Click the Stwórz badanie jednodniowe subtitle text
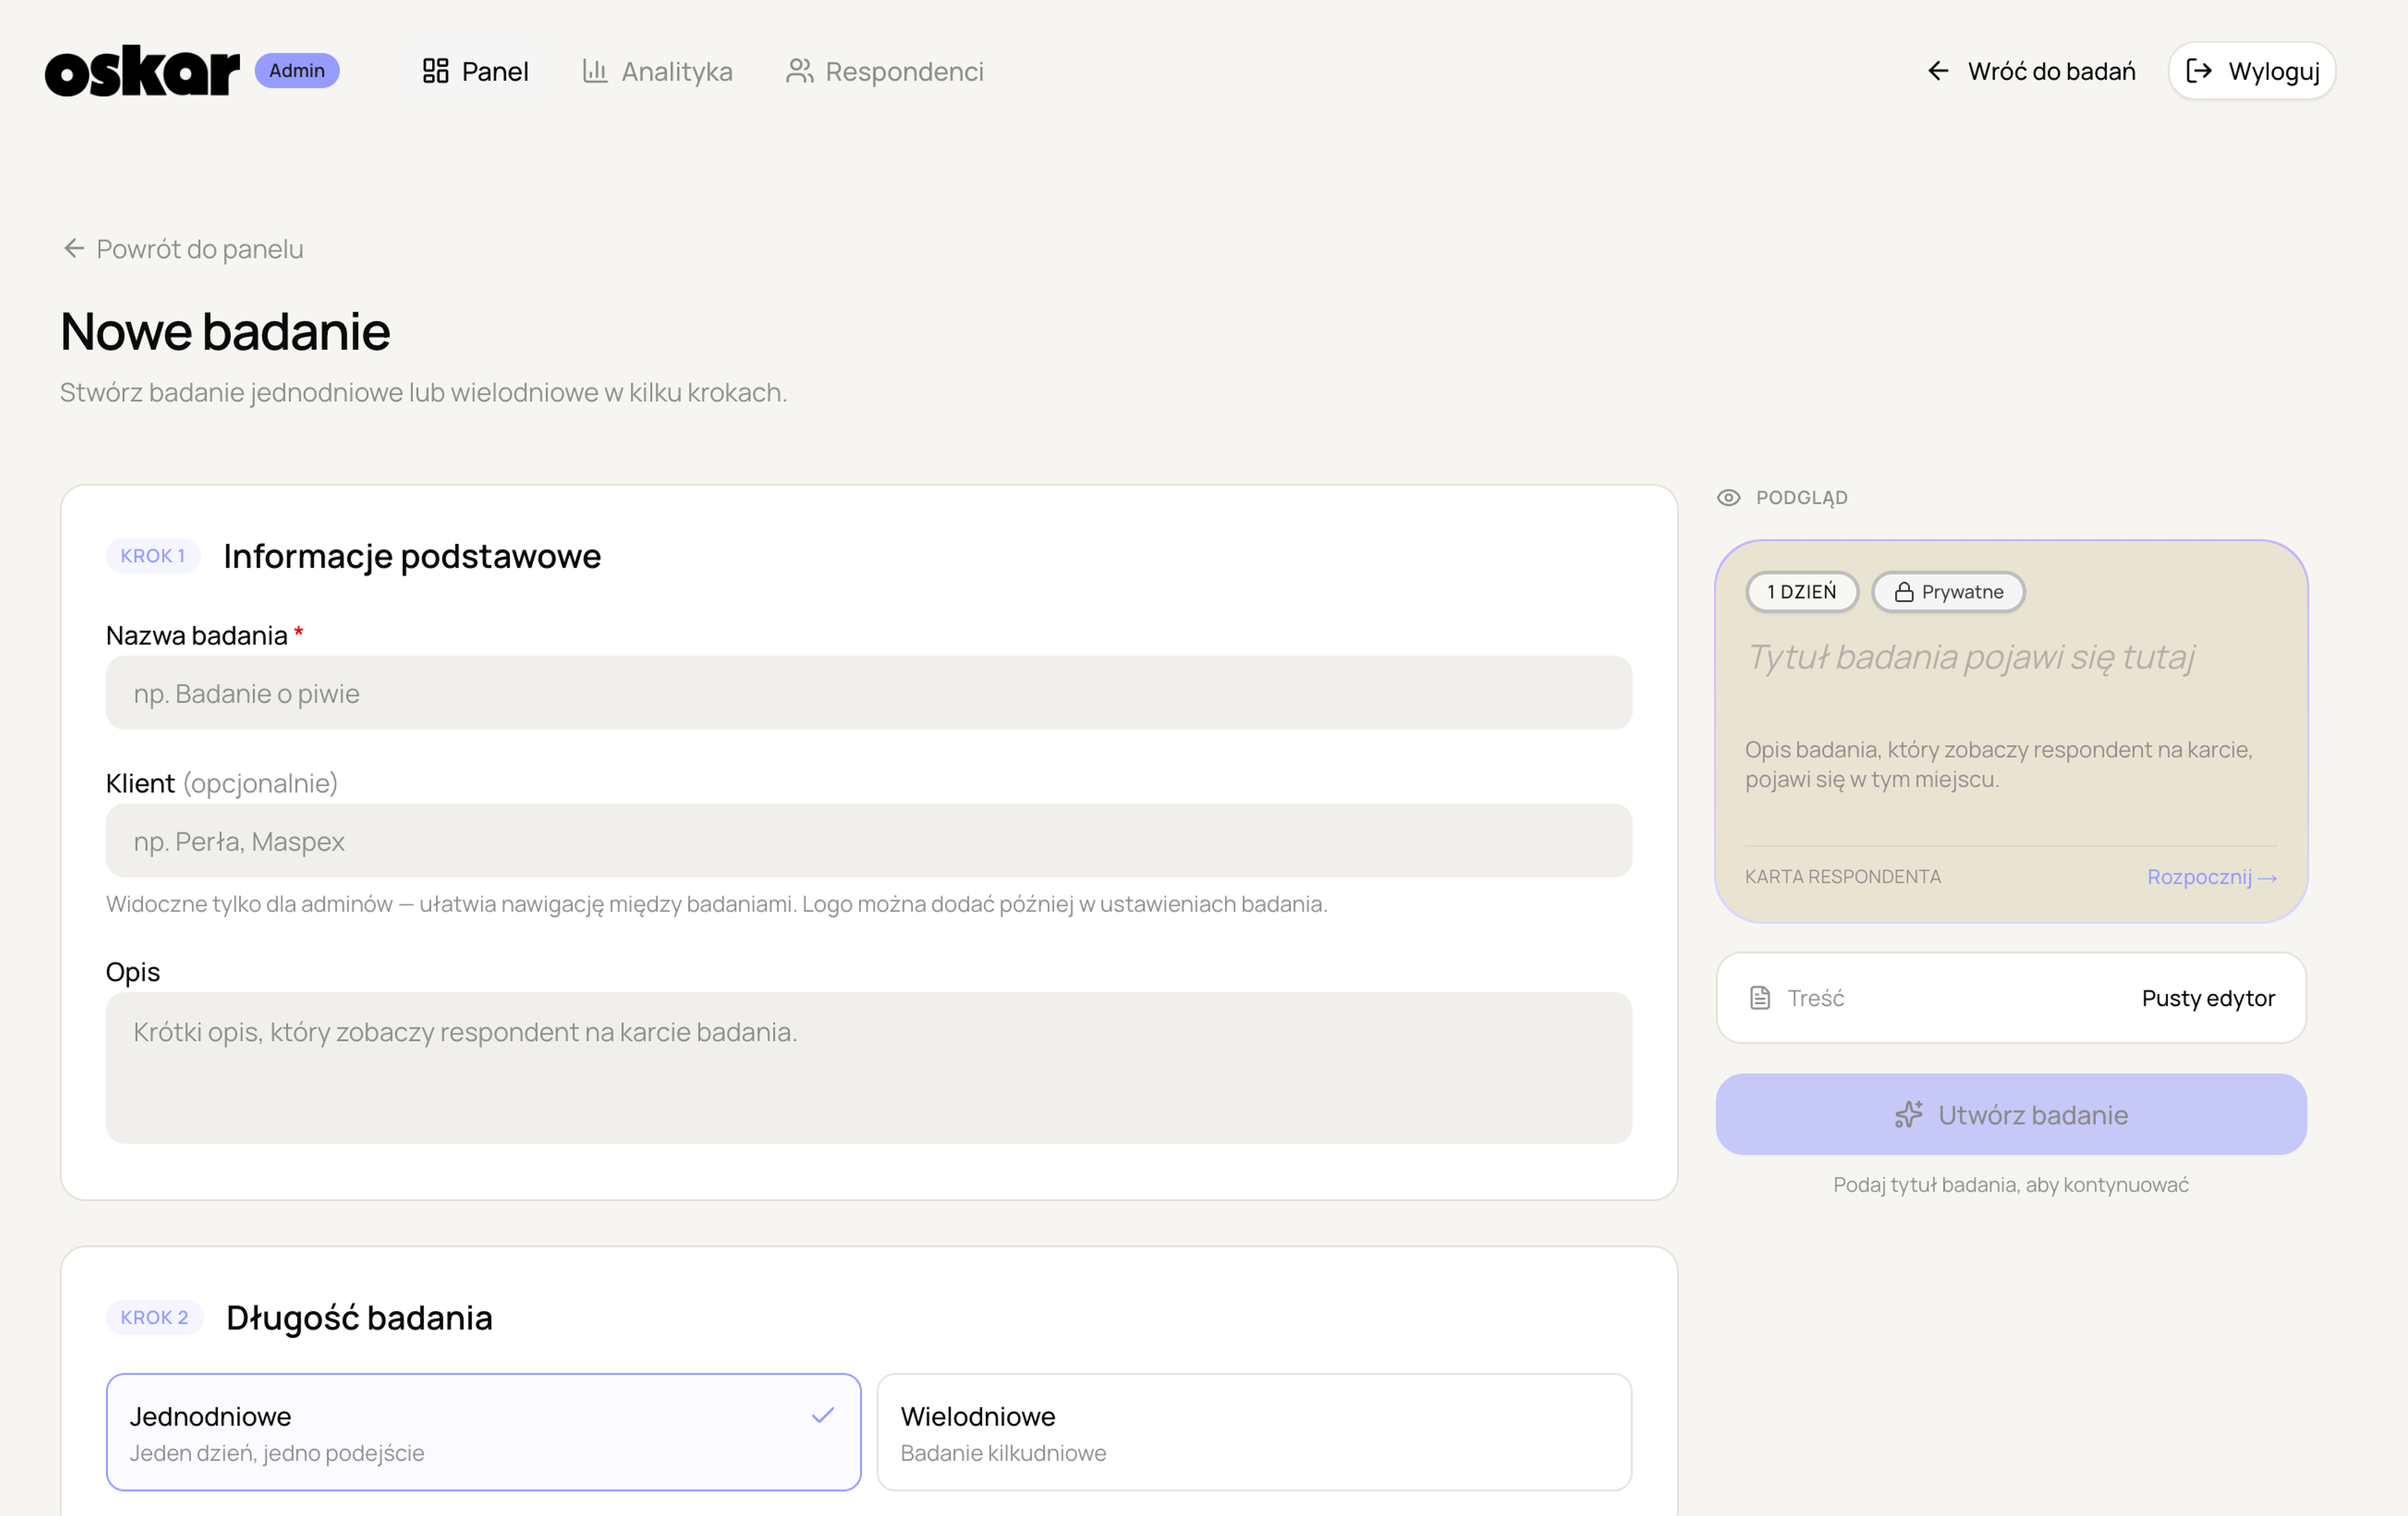This screenshot has width=2408, height=1516. point(424,392)
